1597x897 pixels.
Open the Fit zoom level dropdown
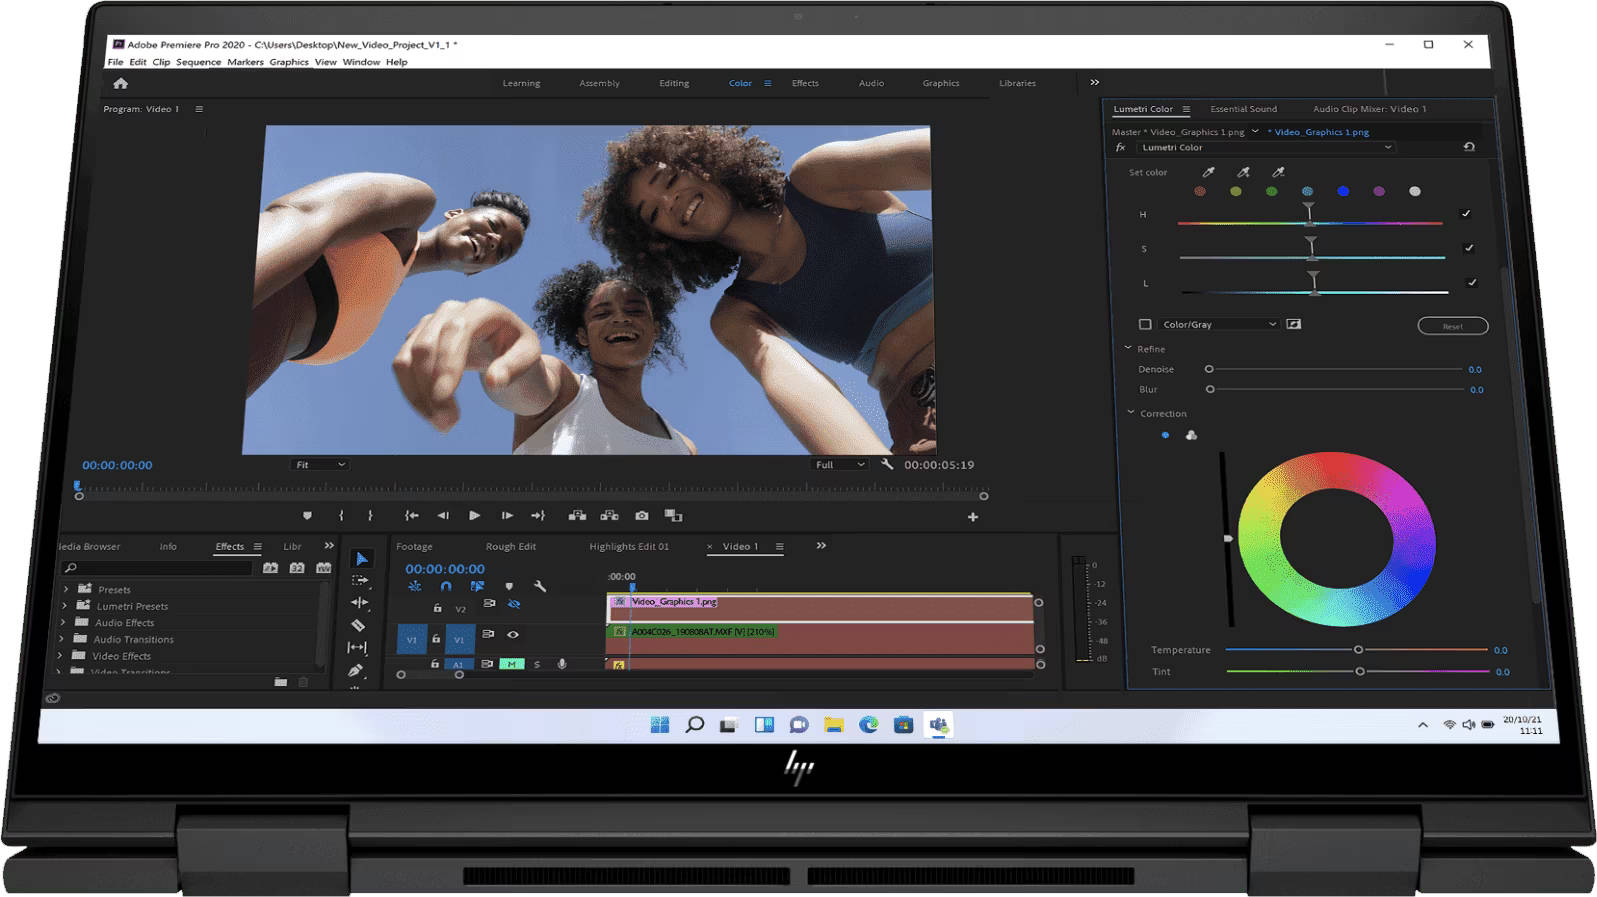click(x=319, y=464)
